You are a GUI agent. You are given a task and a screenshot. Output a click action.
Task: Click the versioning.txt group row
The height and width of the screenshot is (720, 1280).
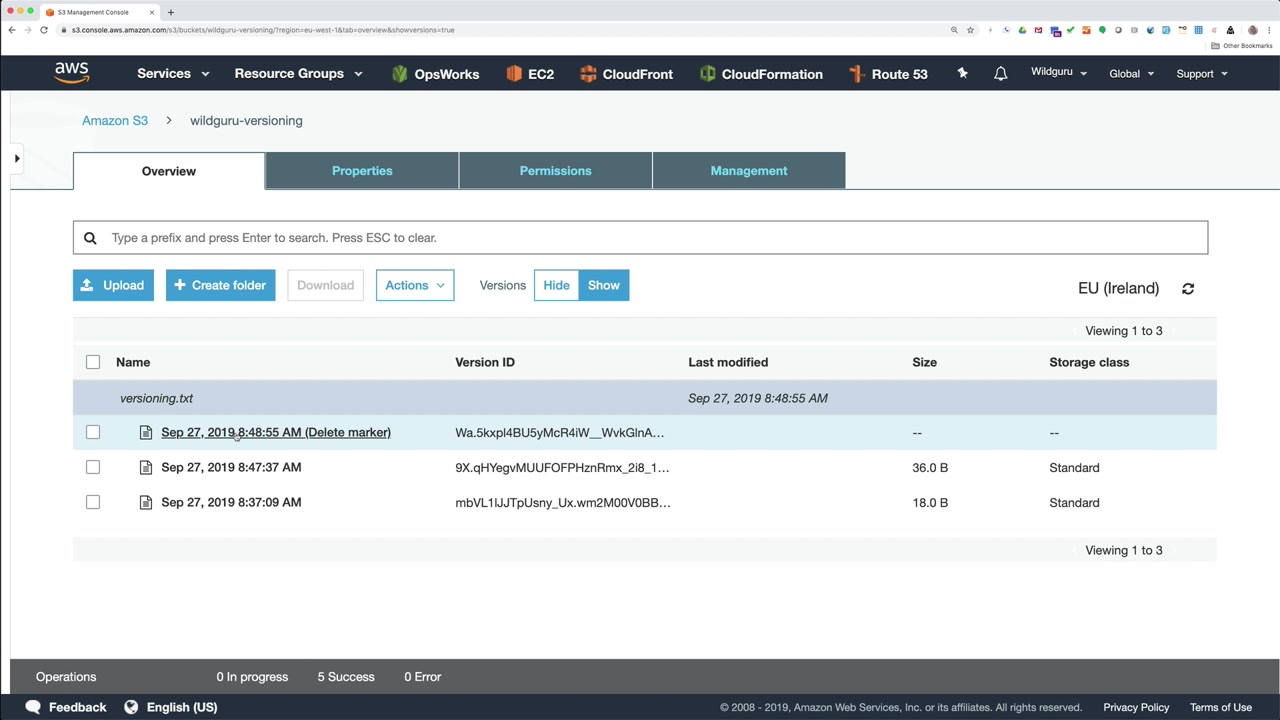point(645,398)
